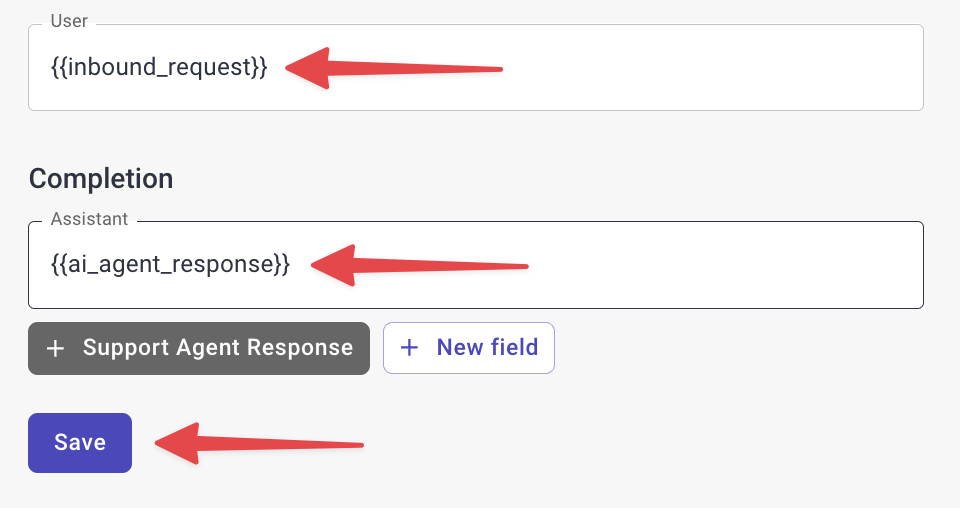The image size is (960, 508).
Task: Click the {{inbound_request}} template variable text
Action: pos(159,68)
